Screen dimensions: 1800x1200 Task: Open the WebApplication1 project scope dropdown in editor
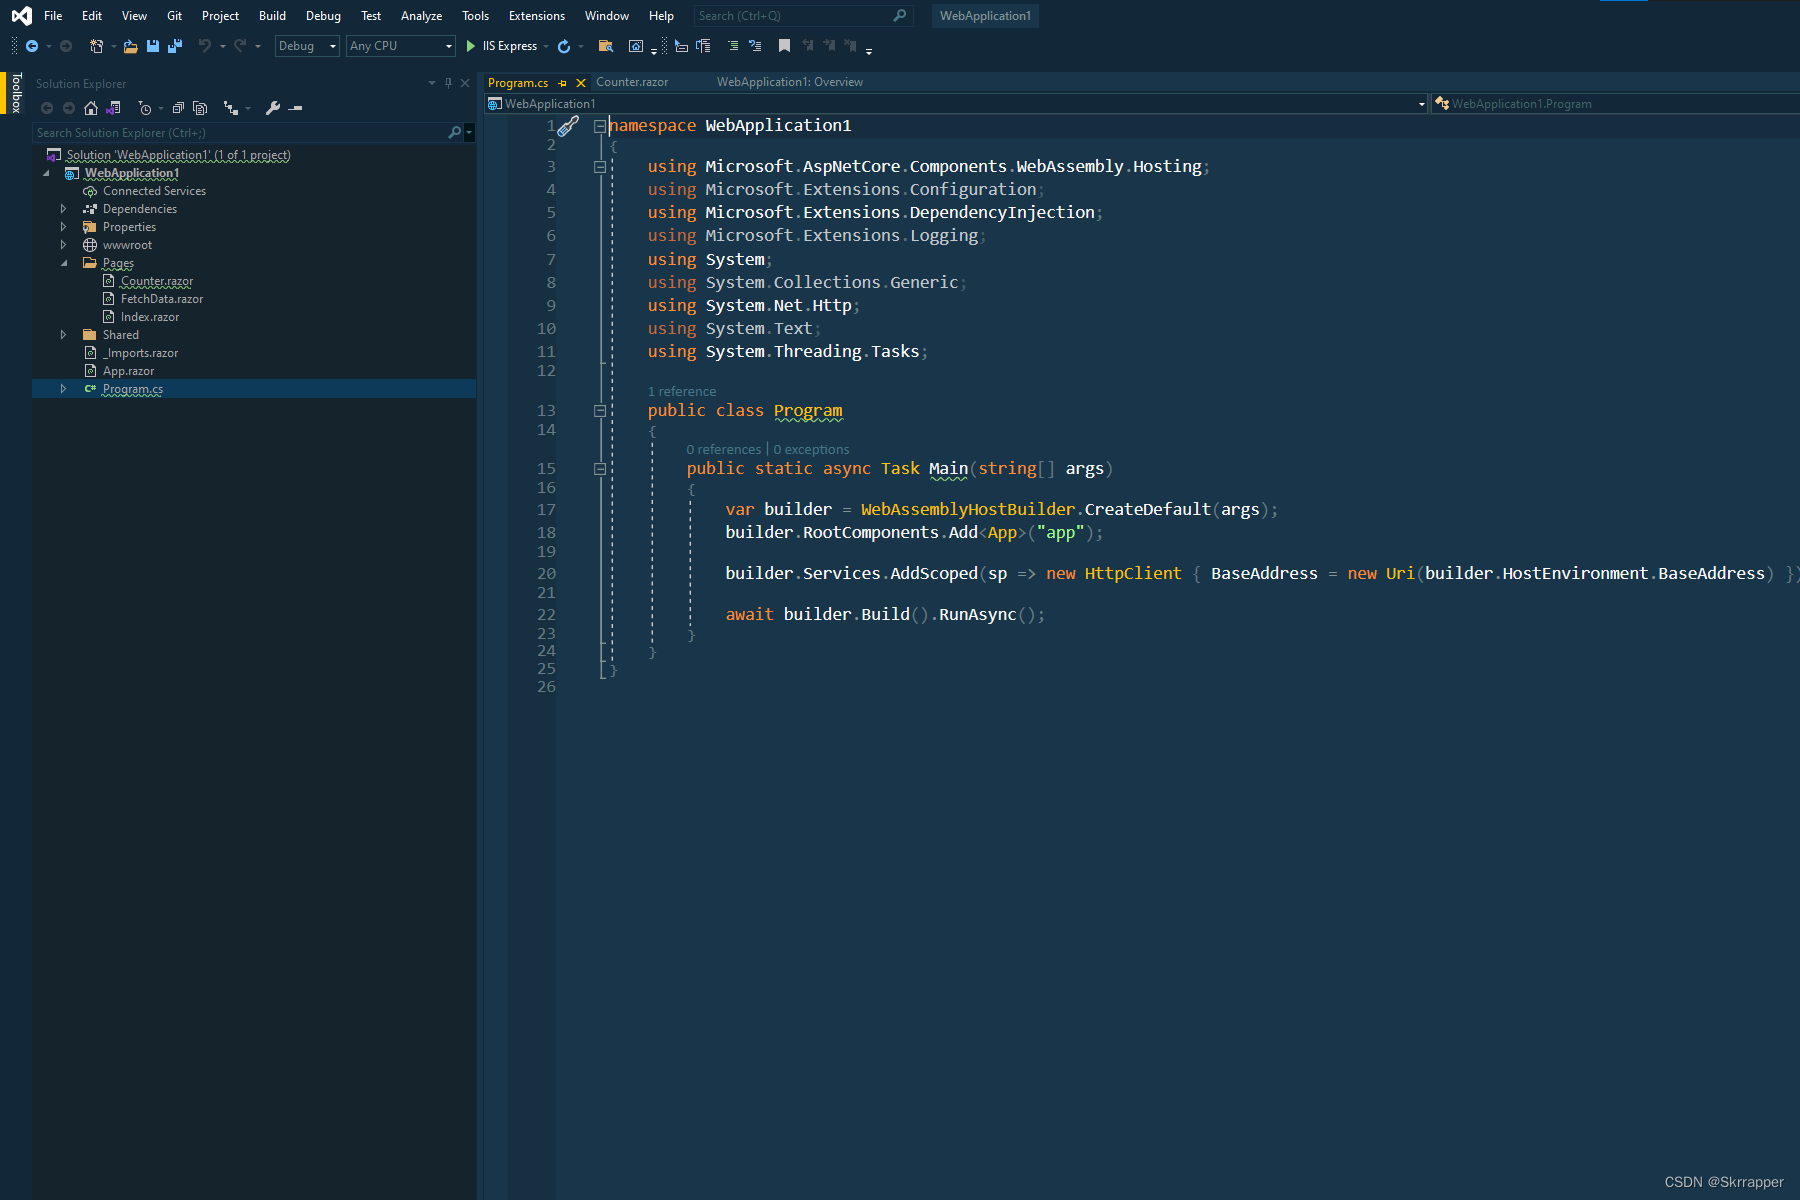point(957,104)
